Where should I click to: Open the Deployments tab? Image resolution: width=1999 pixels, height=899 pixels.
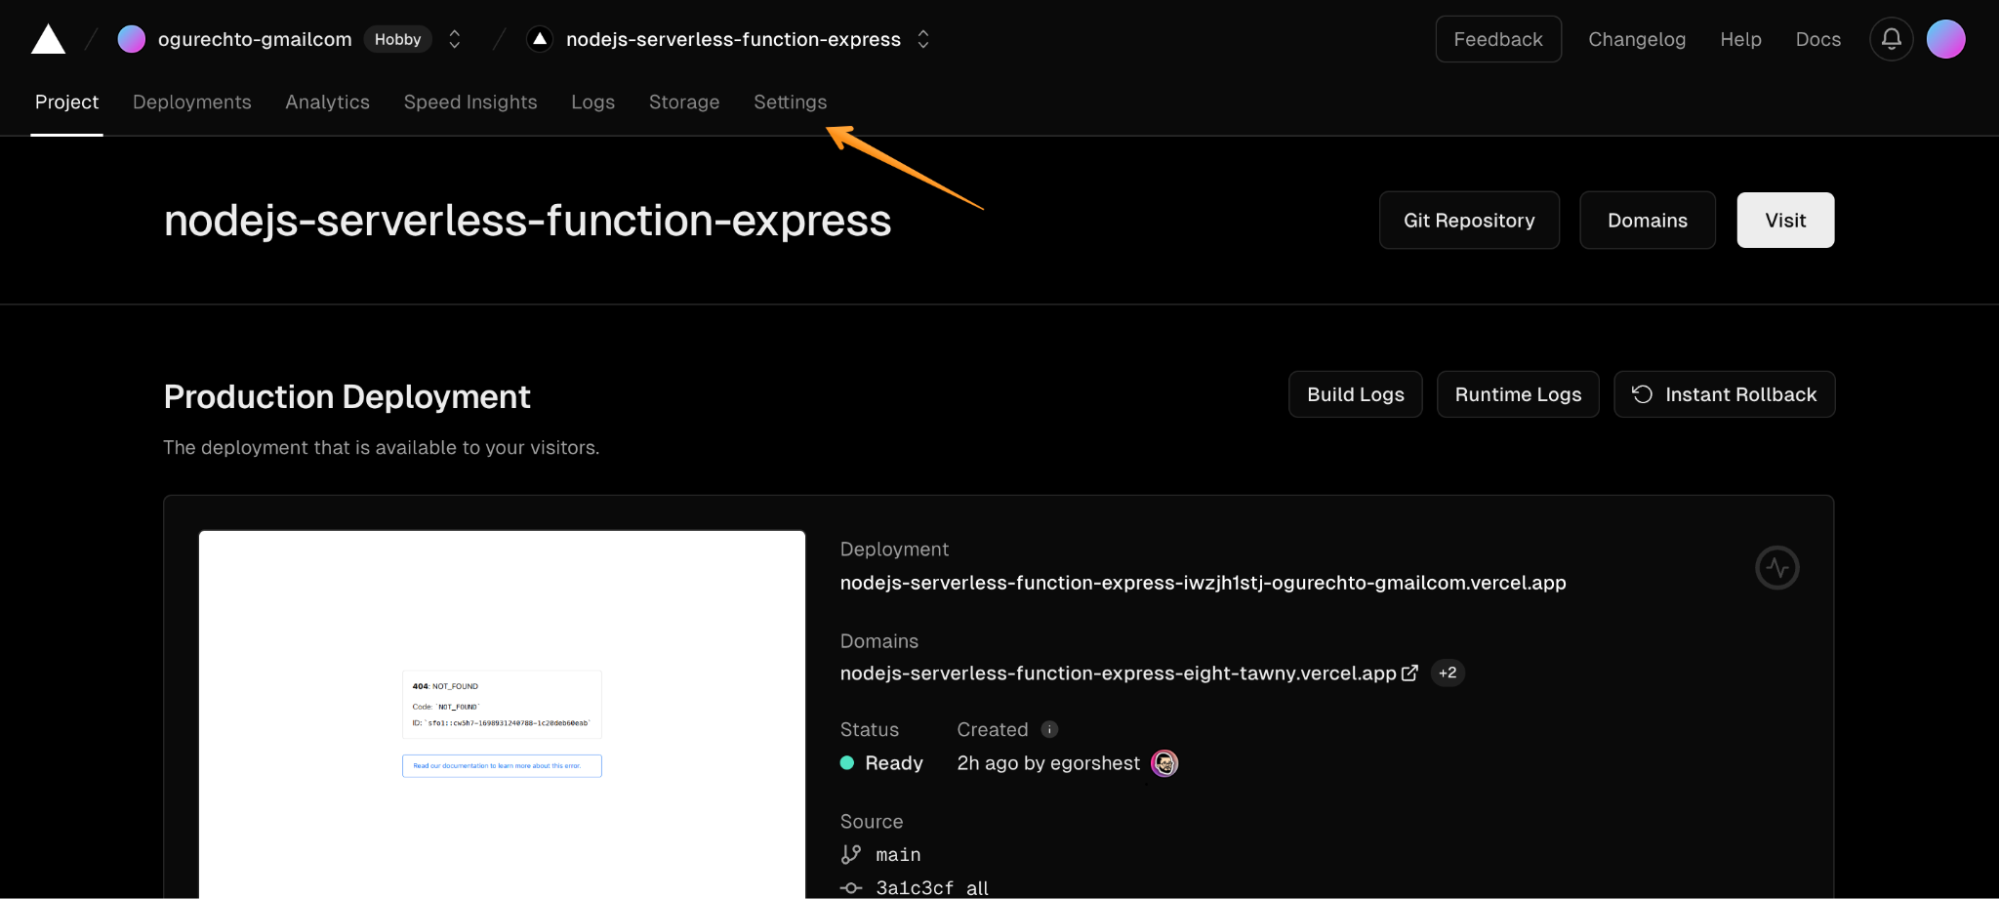coord(192,102)
